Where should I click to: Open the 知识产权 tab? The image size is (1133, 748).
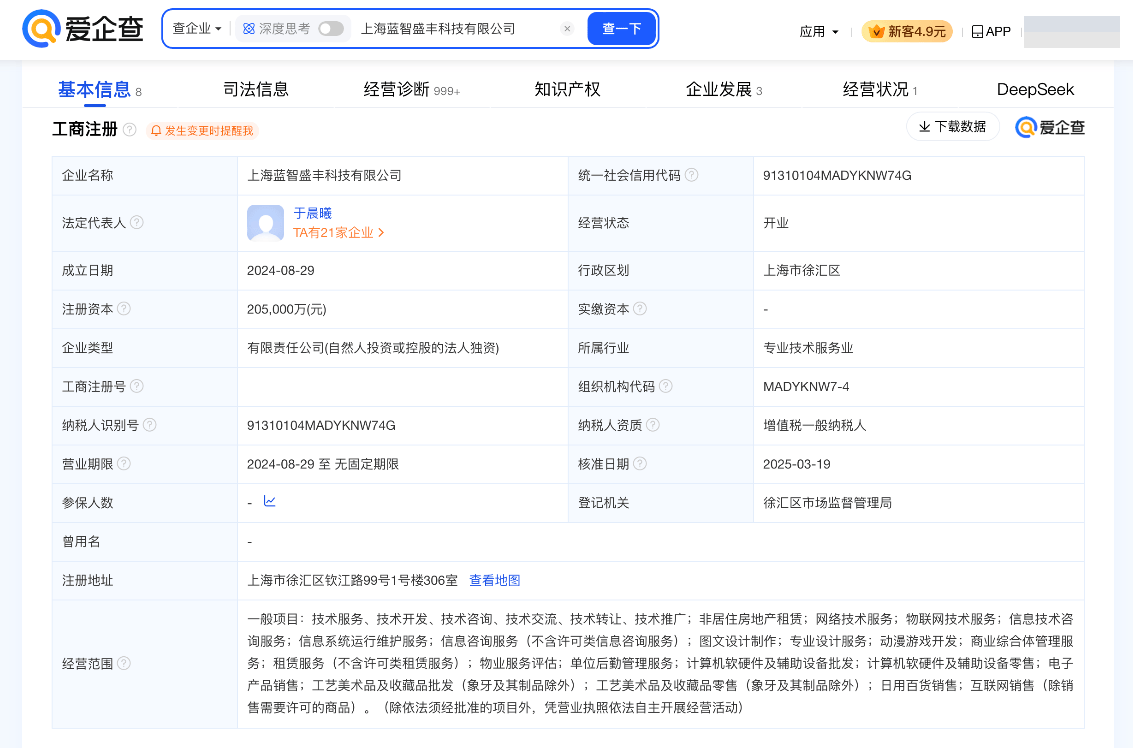point(567,89)
